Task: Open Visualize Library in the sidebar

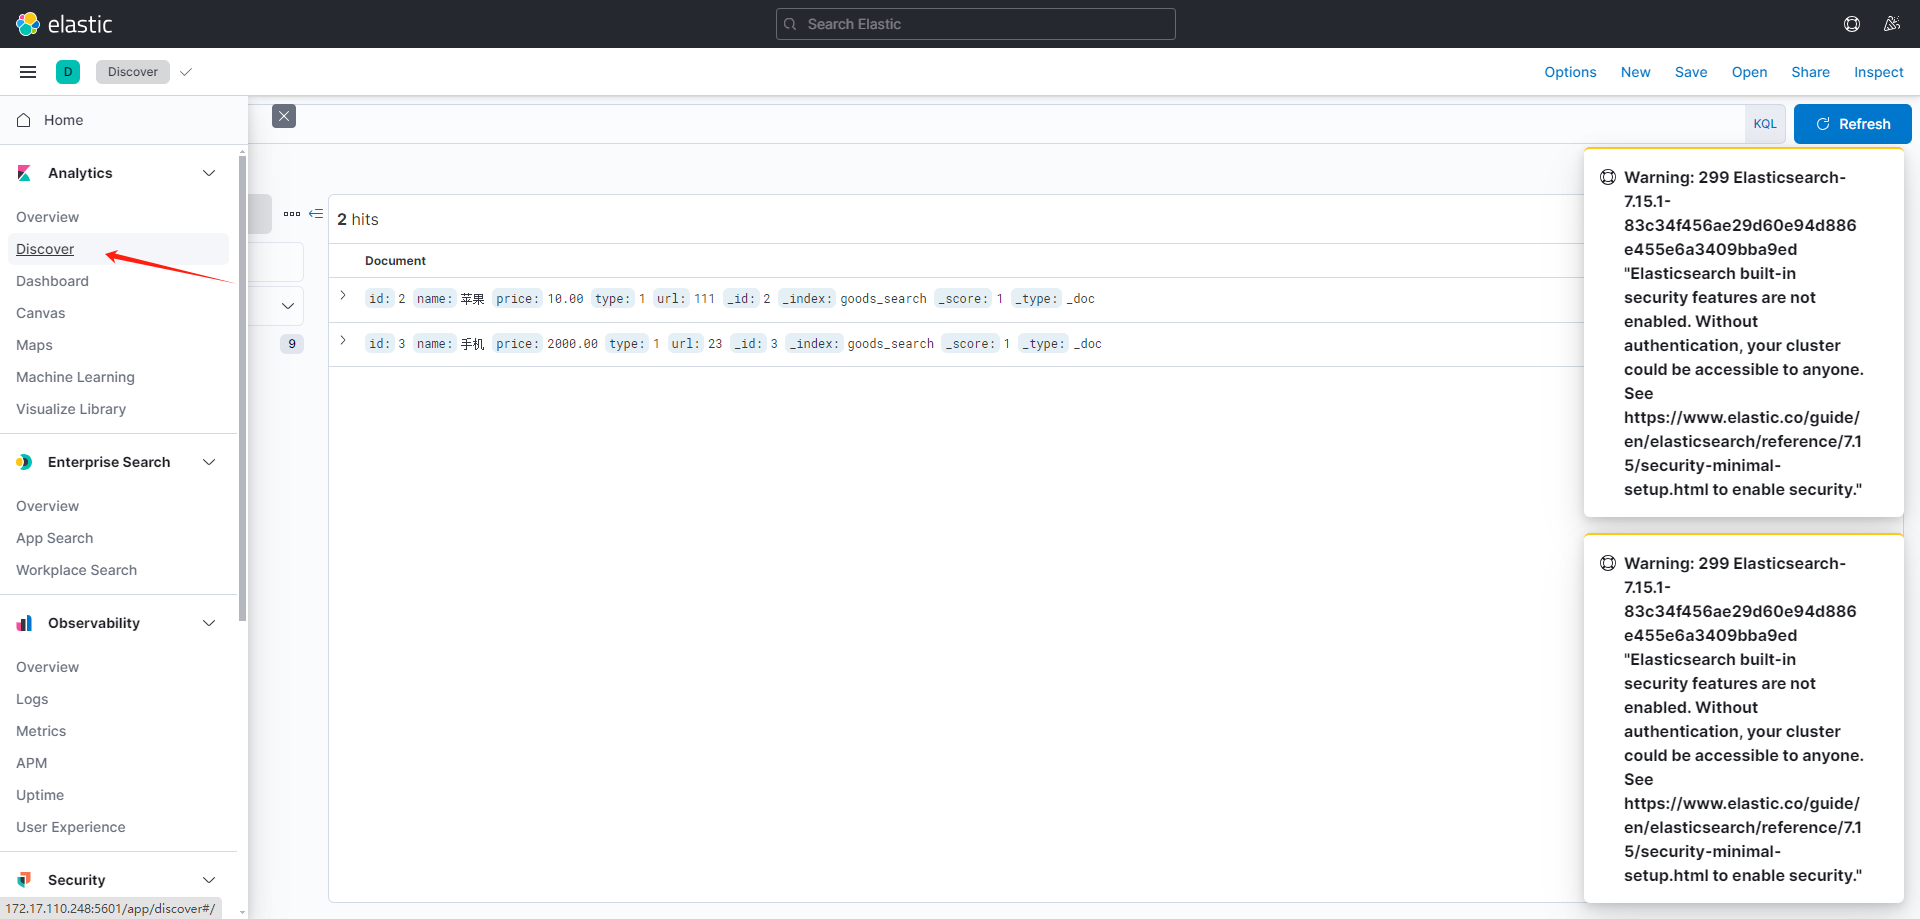Action: click(x=71, y=409)
